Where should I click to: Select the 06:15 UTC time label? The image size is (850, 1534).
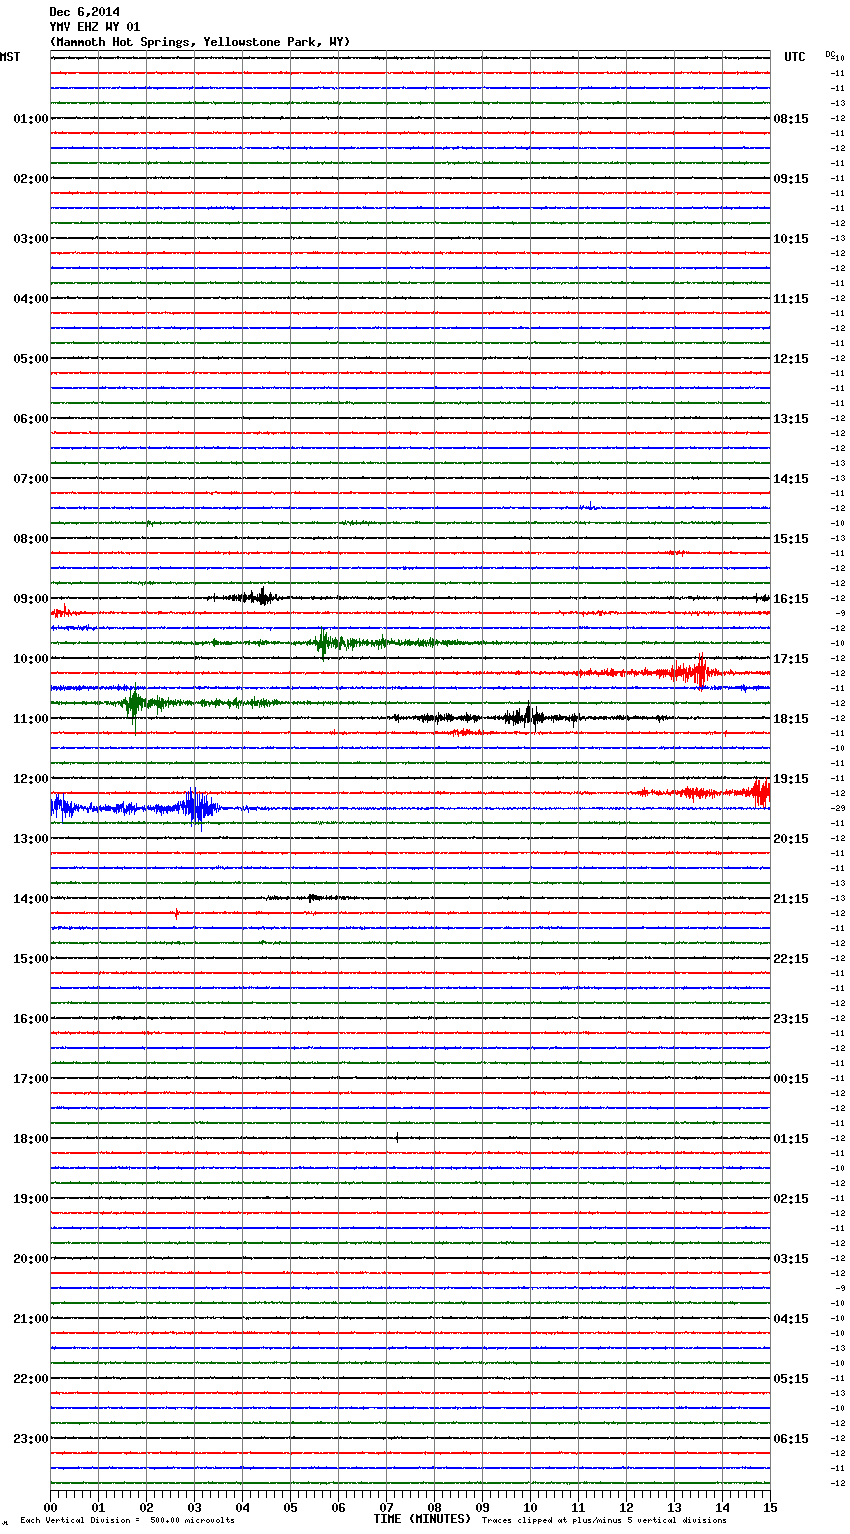(791, 1439)
